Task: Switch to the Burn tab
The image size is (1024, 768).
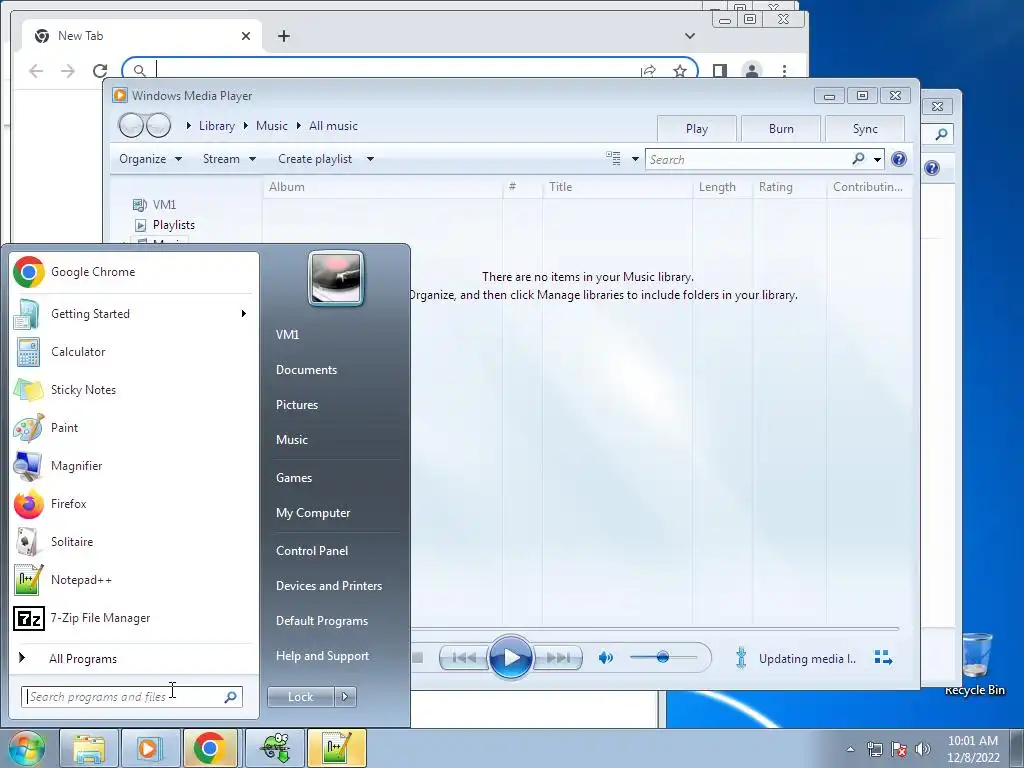Action: tap(781, 129)
